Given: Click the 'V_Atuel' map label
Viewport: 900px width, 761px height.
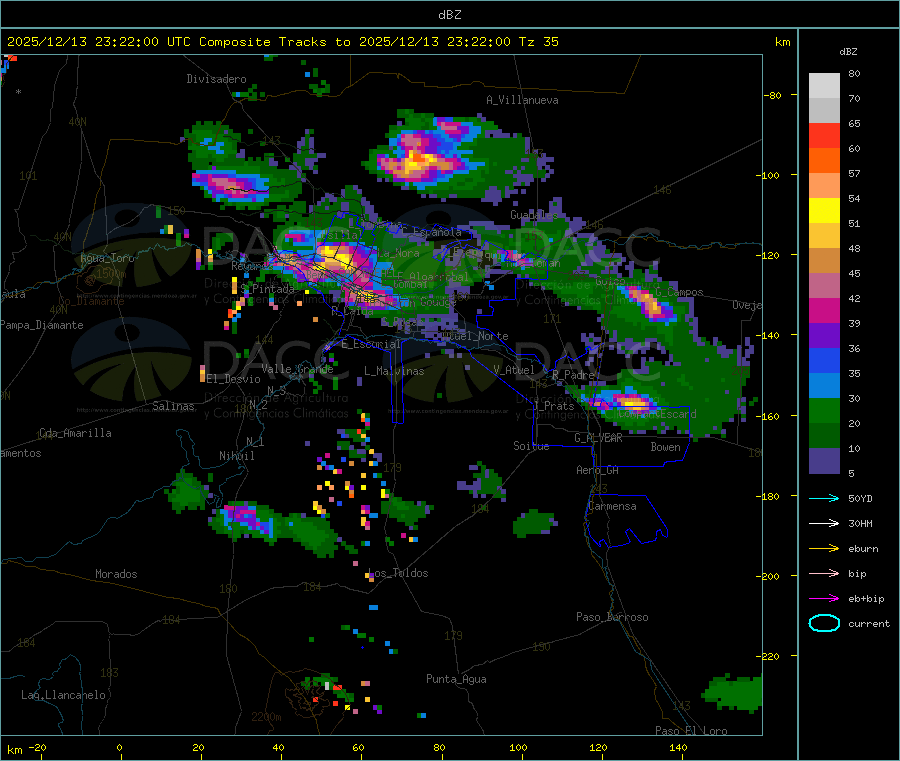Looking at the screenshot, I should point(514,370).
